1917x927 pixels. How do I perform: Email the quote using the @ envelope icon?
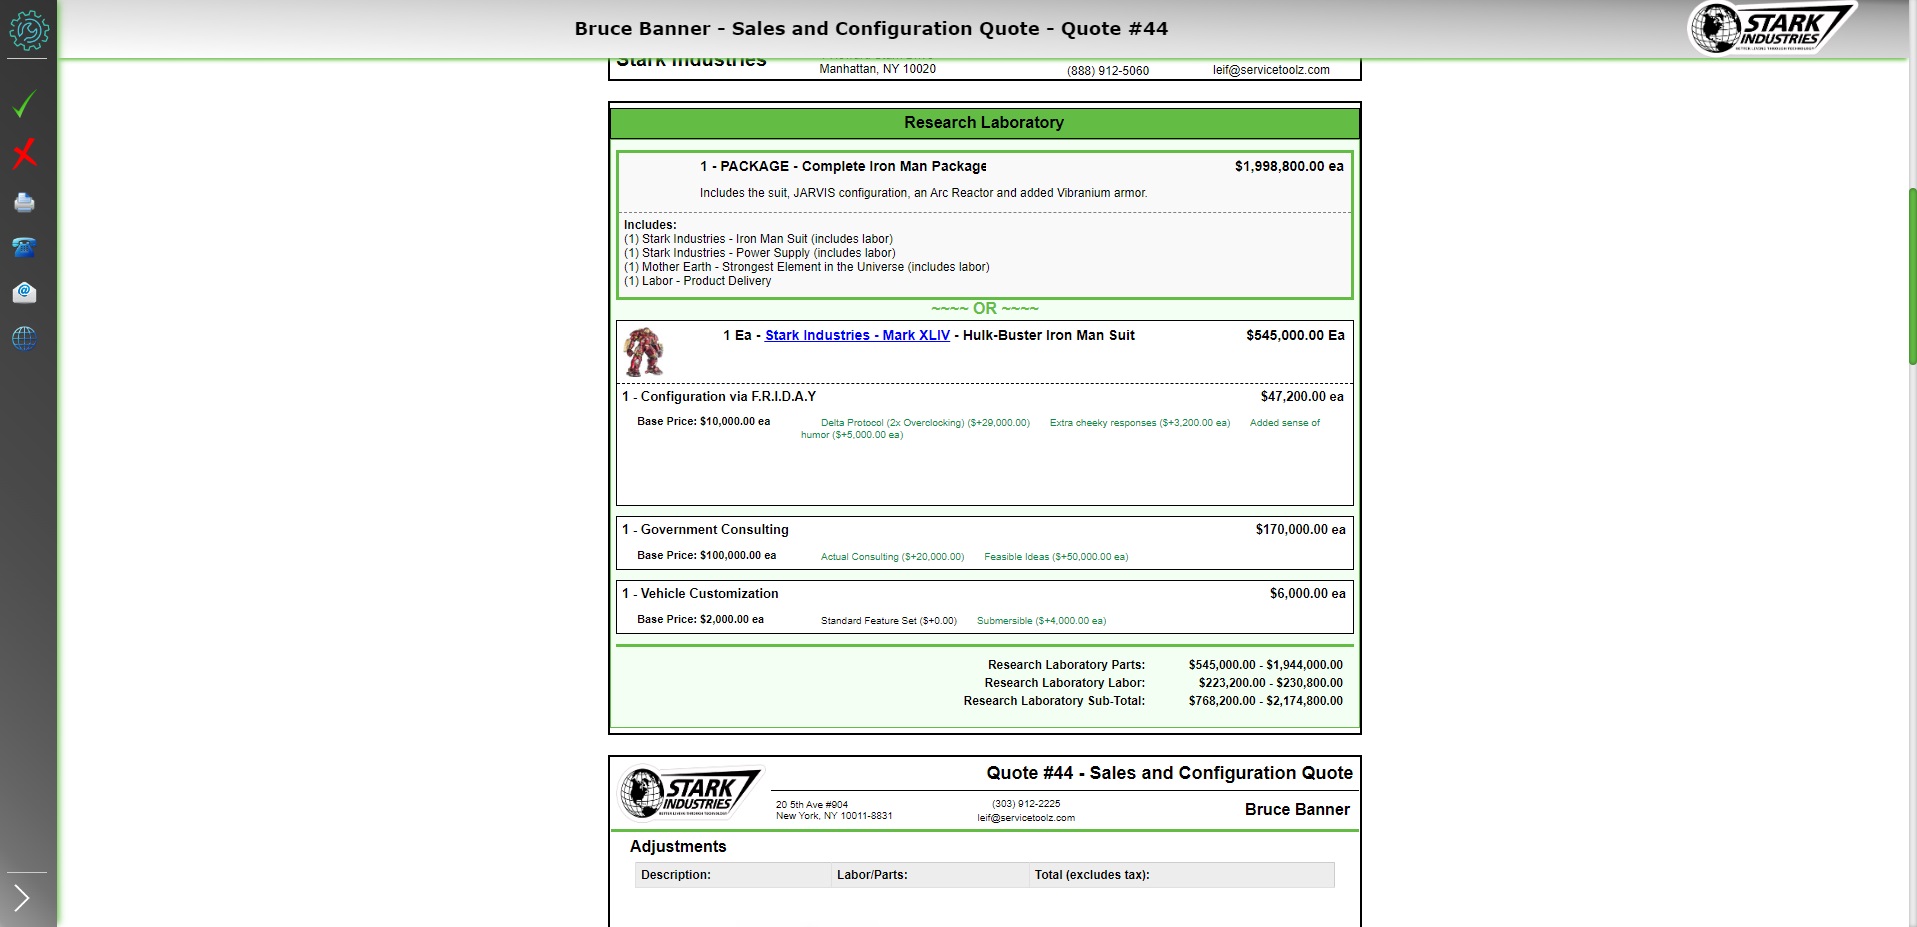pos(24,293)
